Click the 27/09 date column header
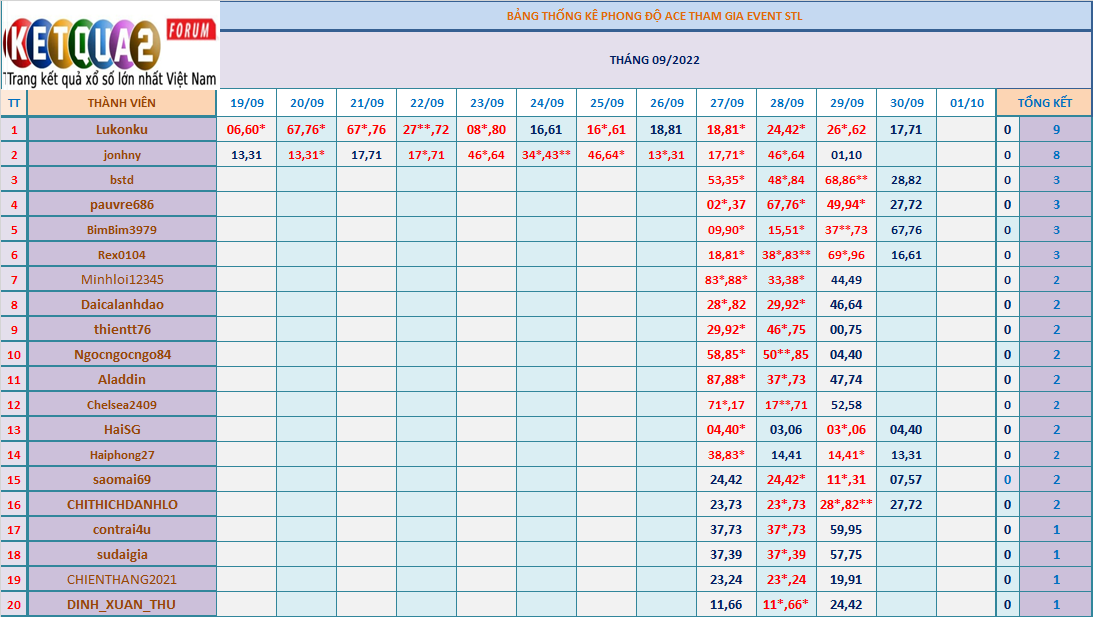Screen dimensions: 1093x617 (x=726, y=103)
